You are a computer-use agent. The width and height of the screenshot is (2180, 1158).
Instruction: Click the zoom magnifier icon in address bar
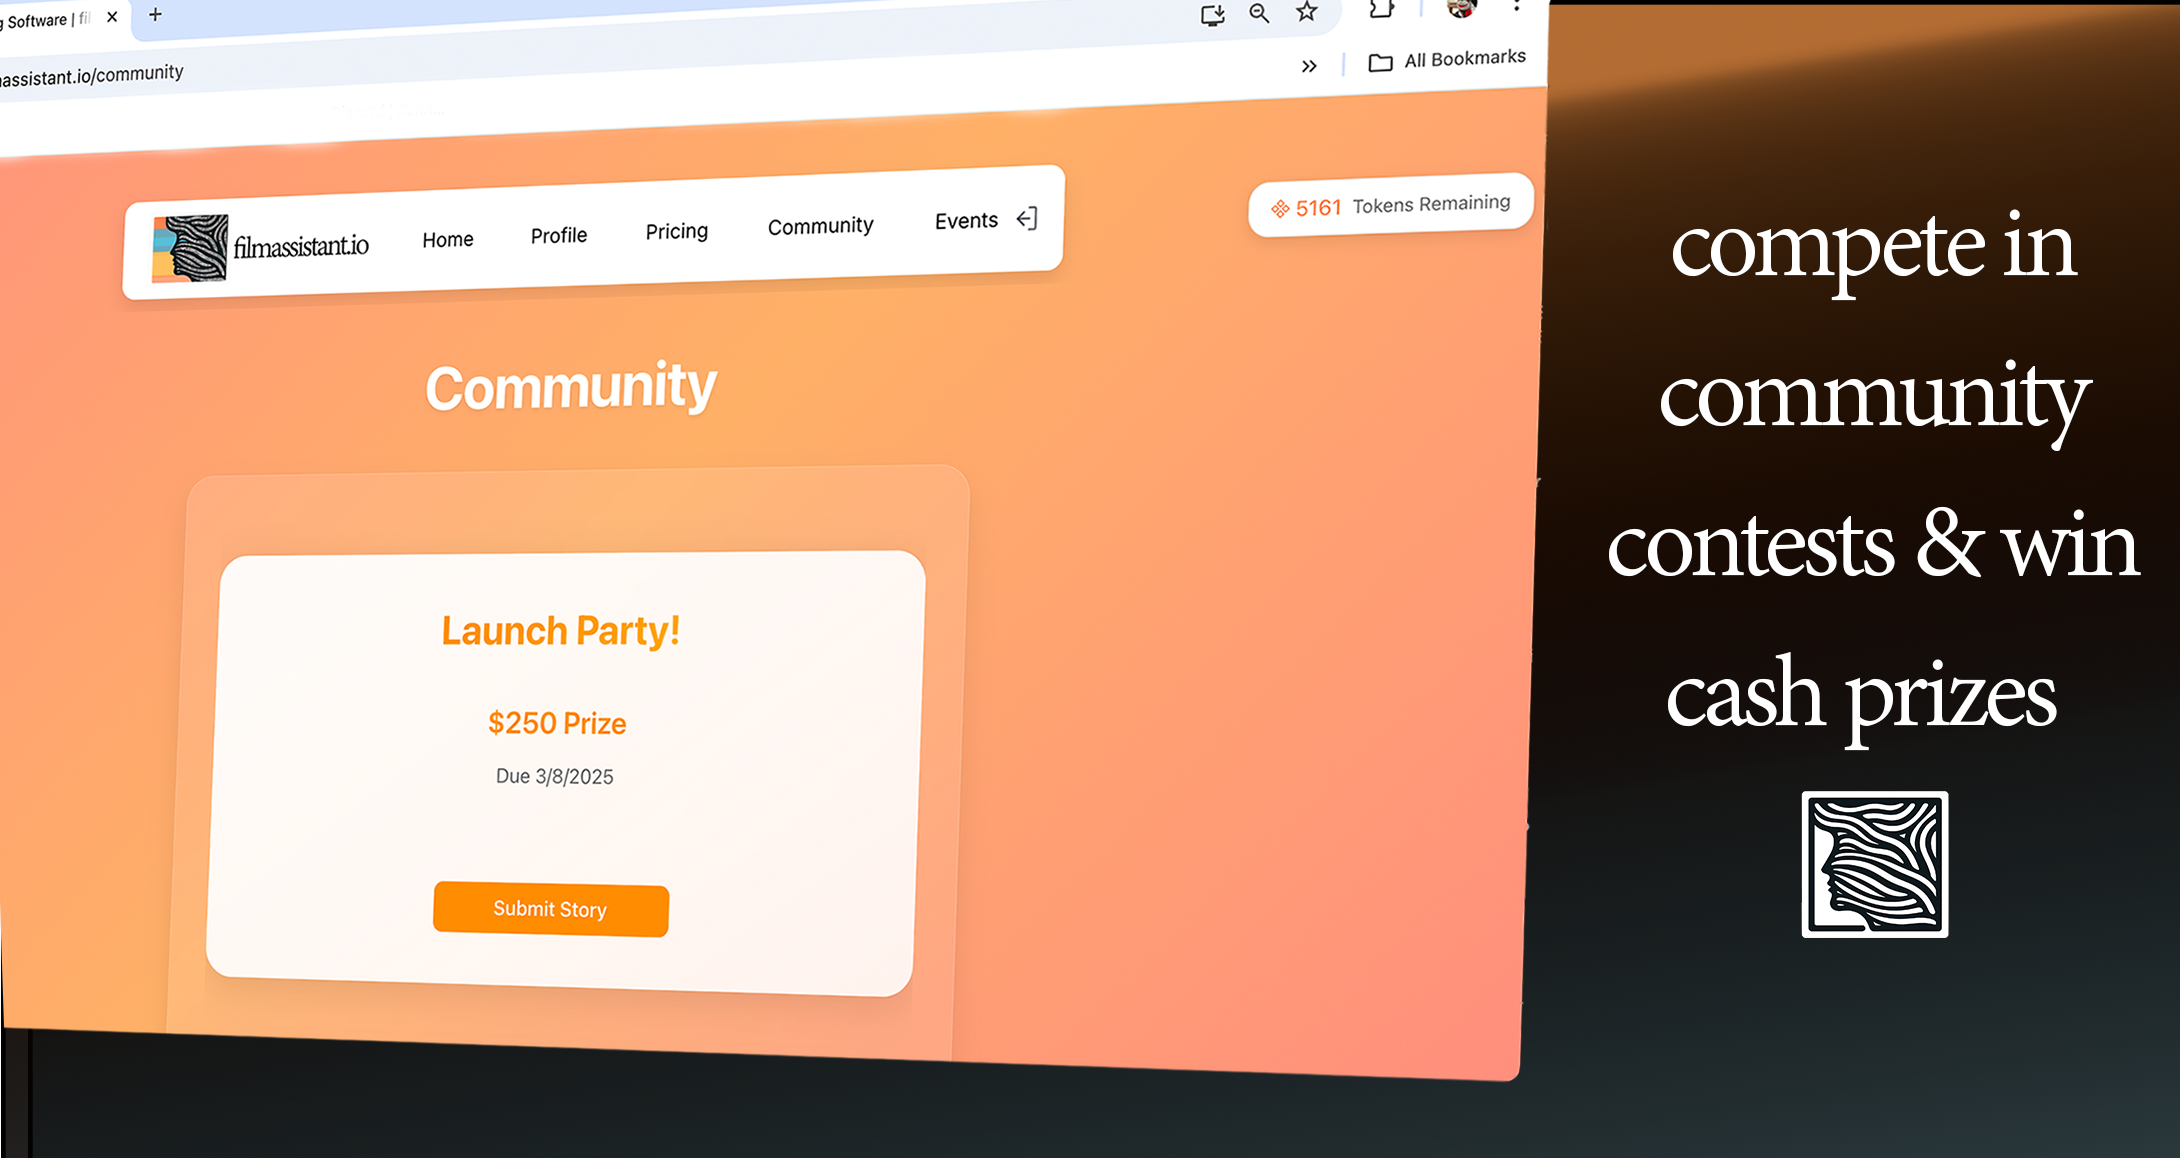point(1259,13)
